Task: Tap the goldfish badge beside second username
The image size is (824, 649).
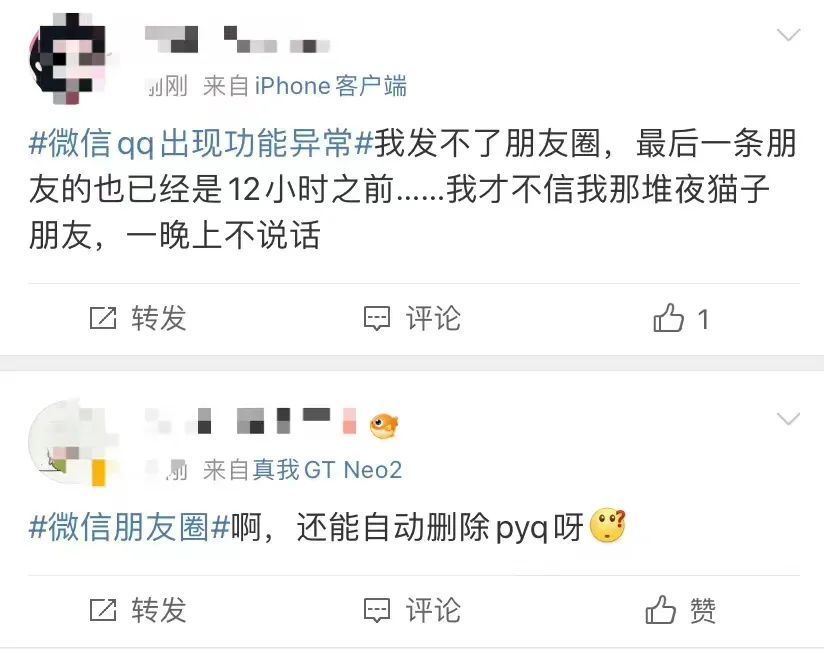Action: [x=384, y=426]
